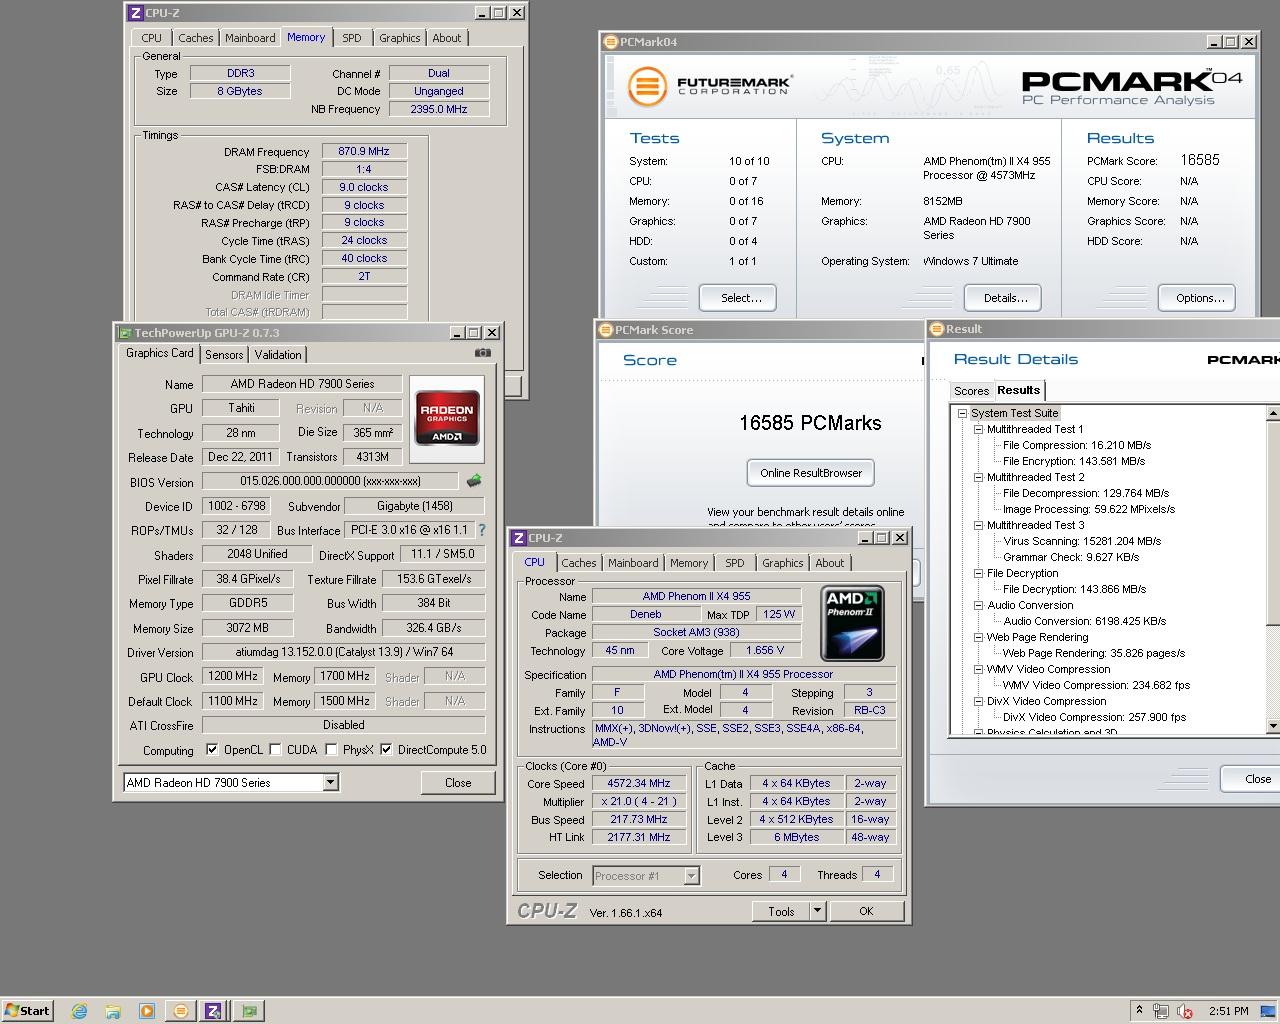Click the Radeon Graphics logo in GPU-Z
Image resolution: width=1280 pixels, height=1024 pixels.
tap(447, 417)
